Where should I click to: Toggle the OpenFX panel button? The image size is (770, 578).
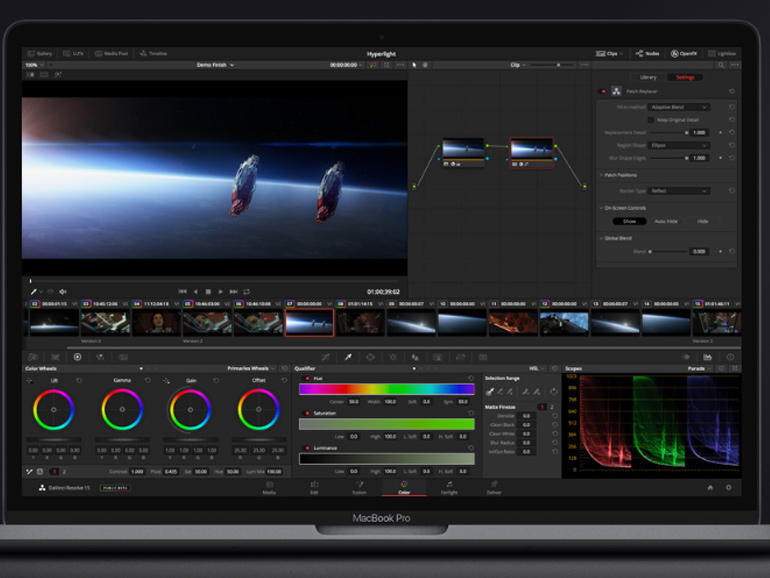[x=684, y=54]
